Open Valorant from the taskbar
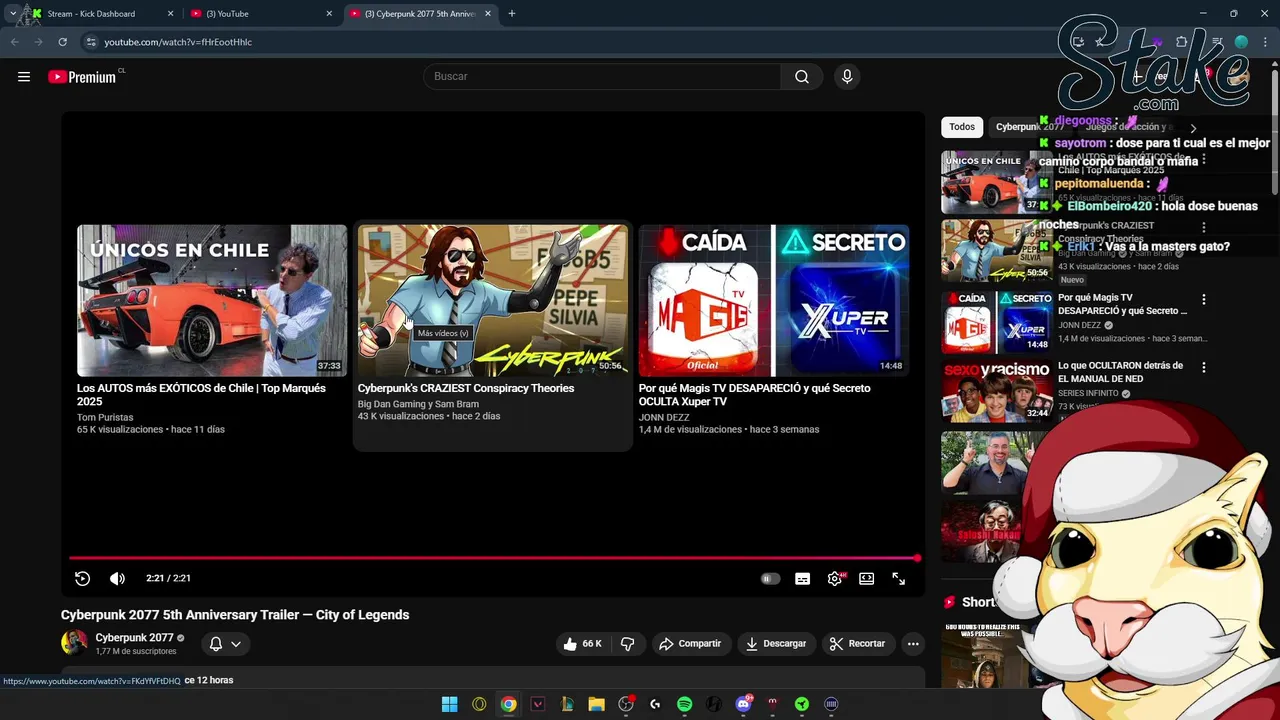 [x=538, y=704]
